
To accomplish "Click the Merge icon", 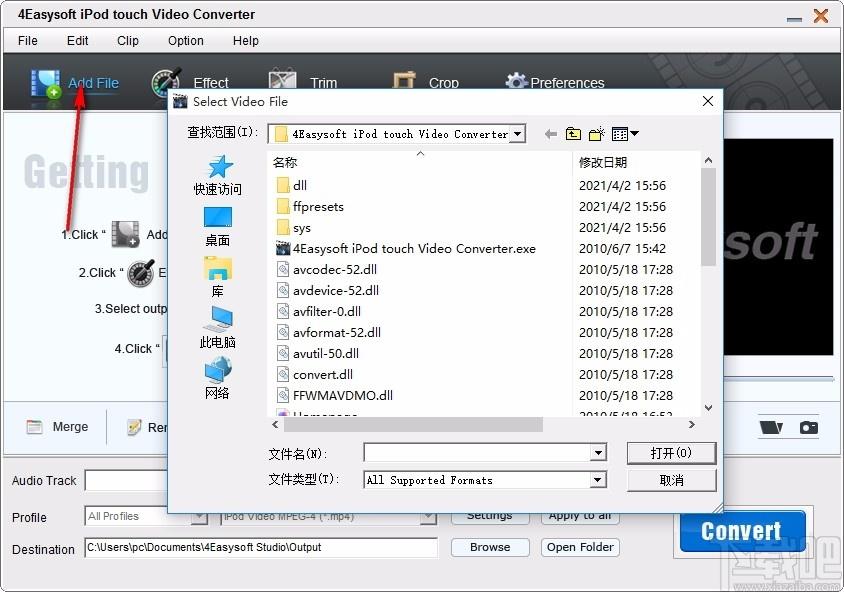I will 34,427.
